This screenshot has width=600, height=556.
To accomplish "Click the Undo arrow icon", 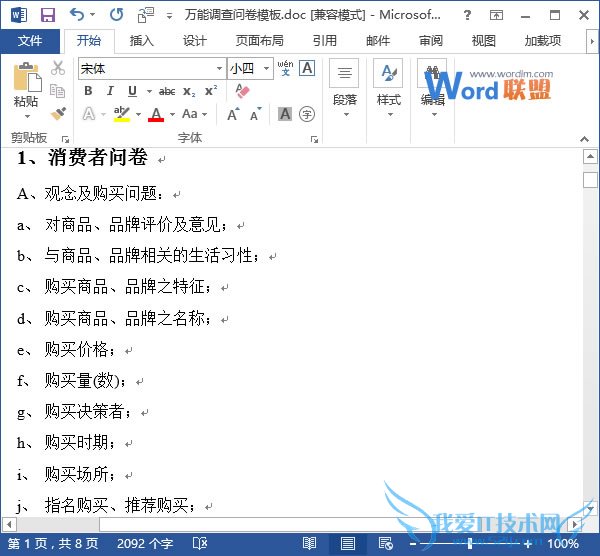I will [x=77, y=15].
